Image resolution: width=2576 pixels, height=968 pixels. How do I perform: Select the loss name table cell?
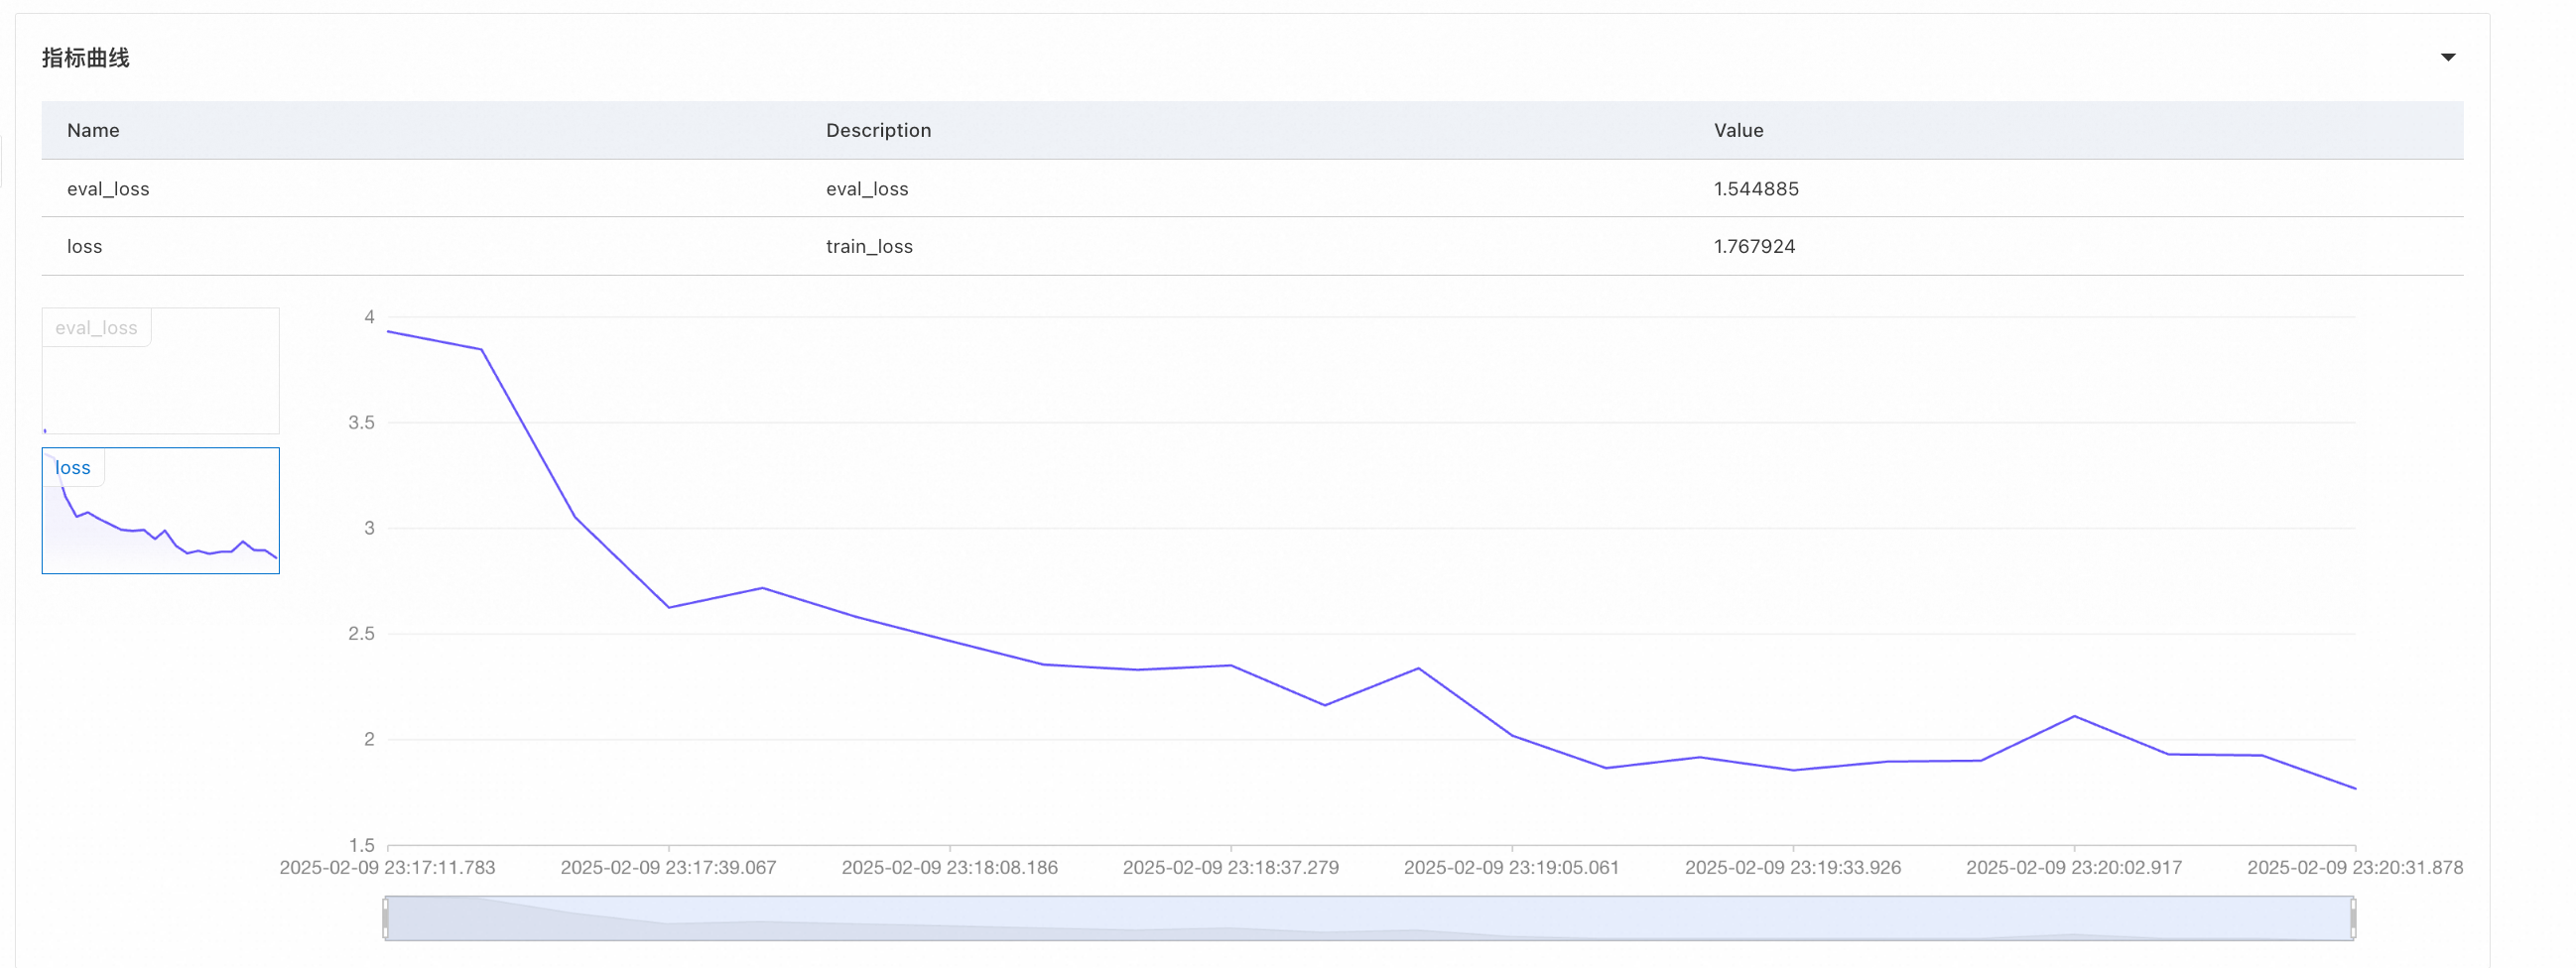click(x=85, y=246)
